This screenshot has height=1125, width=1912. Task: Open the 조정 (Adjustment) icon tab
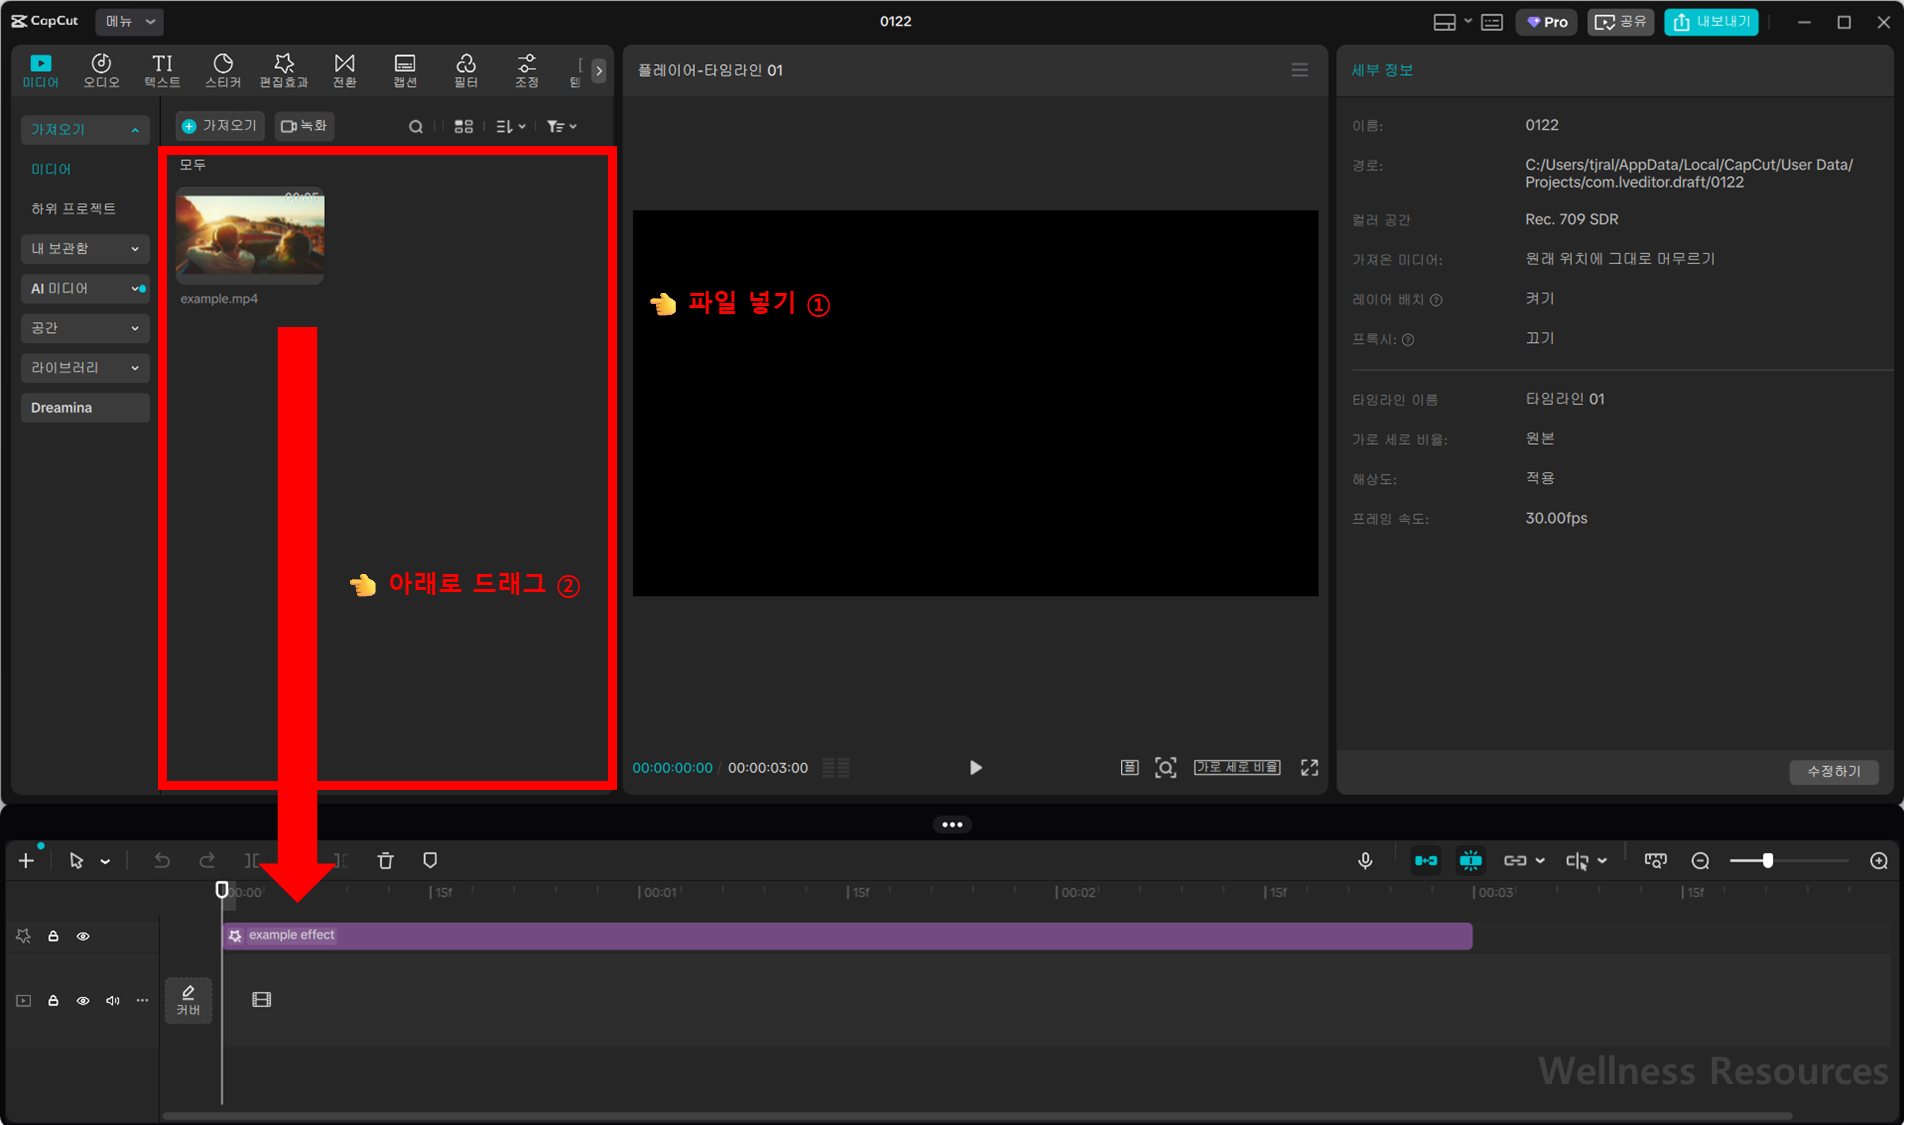point(527,70)
